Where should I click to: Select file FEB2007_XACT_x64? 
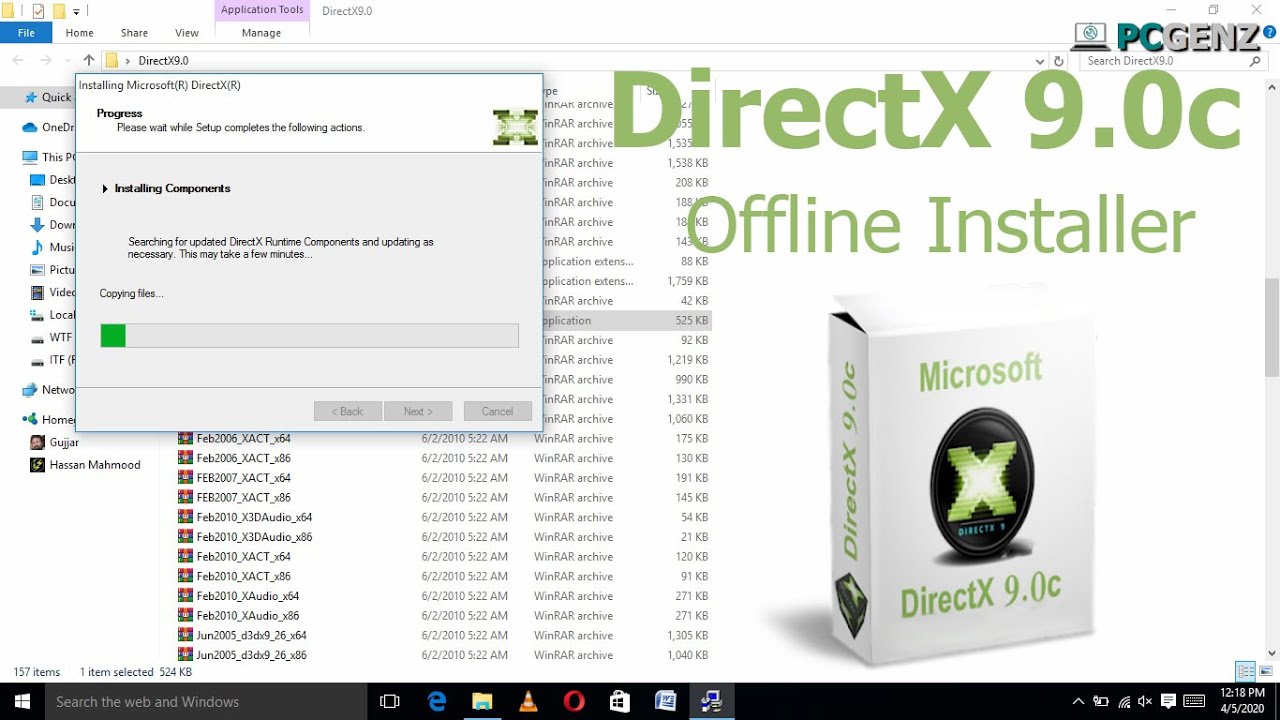click(243, 478)
